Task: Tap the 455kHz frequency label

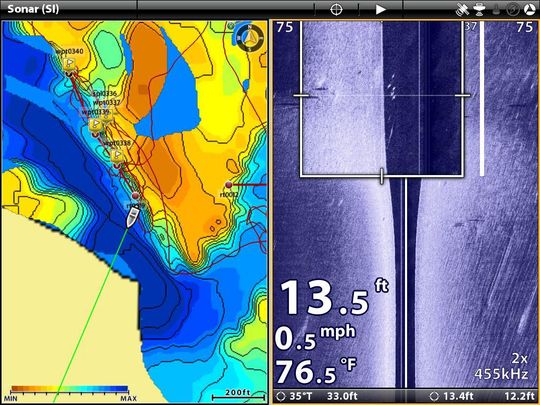Action: tap(501, 374)
